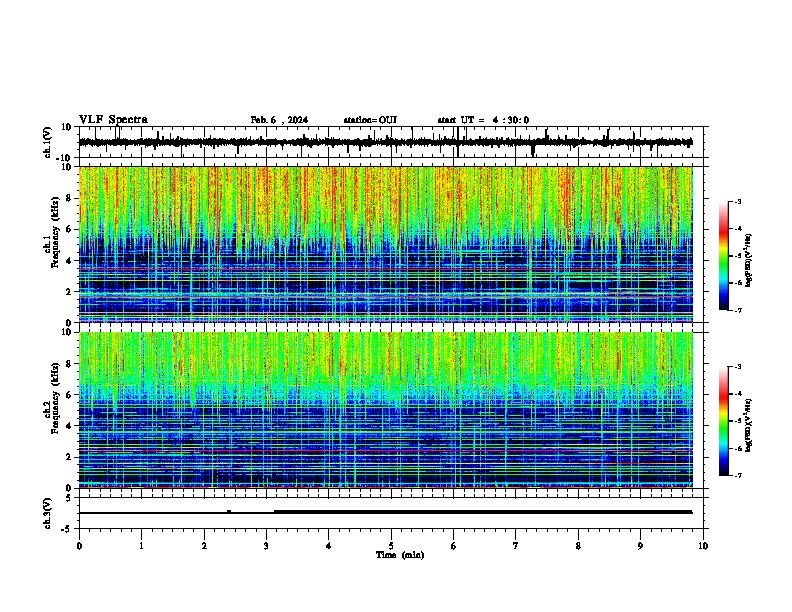
Task: Click the ch.2 spectrogram color scale bar
Action: pyautogui.click(x=723, y=421)
